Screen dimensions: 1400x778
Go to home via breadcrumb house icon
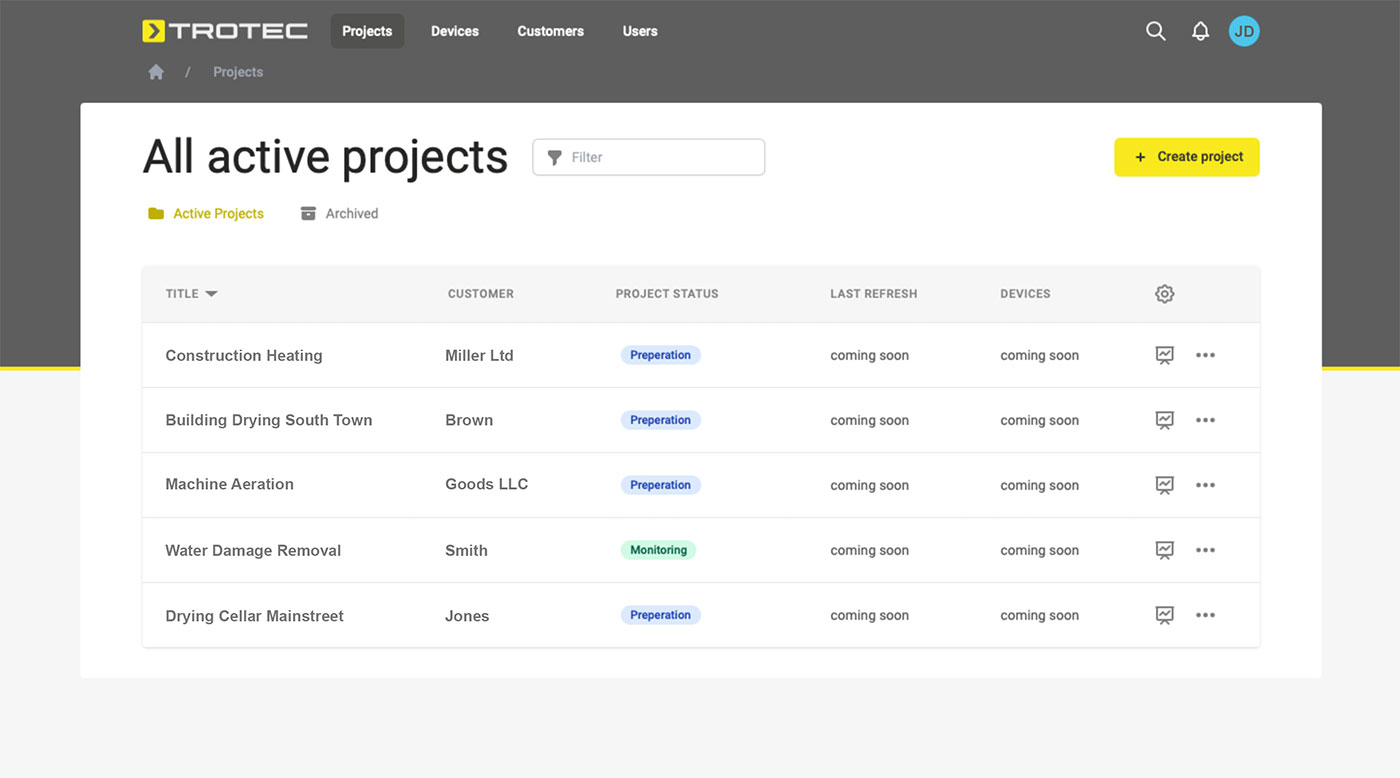(x=156, y=72)
